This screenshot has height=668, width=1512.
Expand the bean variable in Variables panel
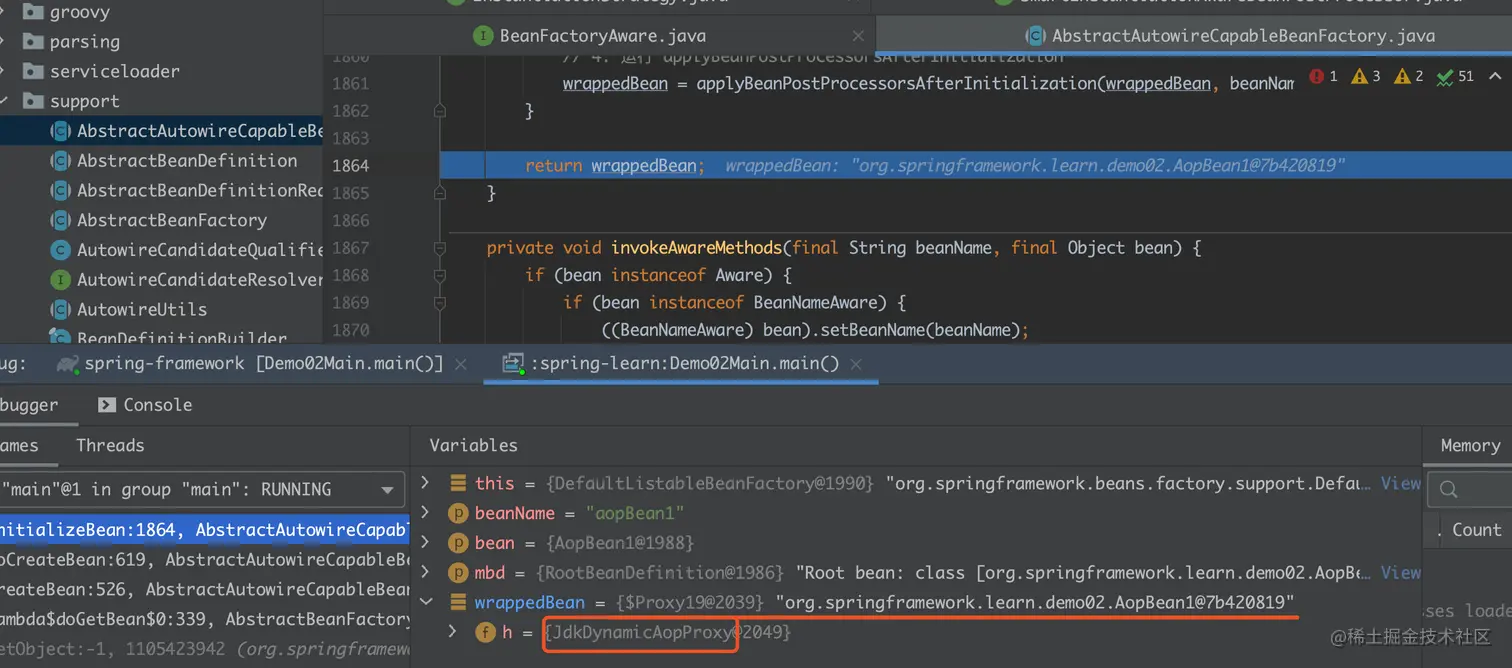point(425,542)
